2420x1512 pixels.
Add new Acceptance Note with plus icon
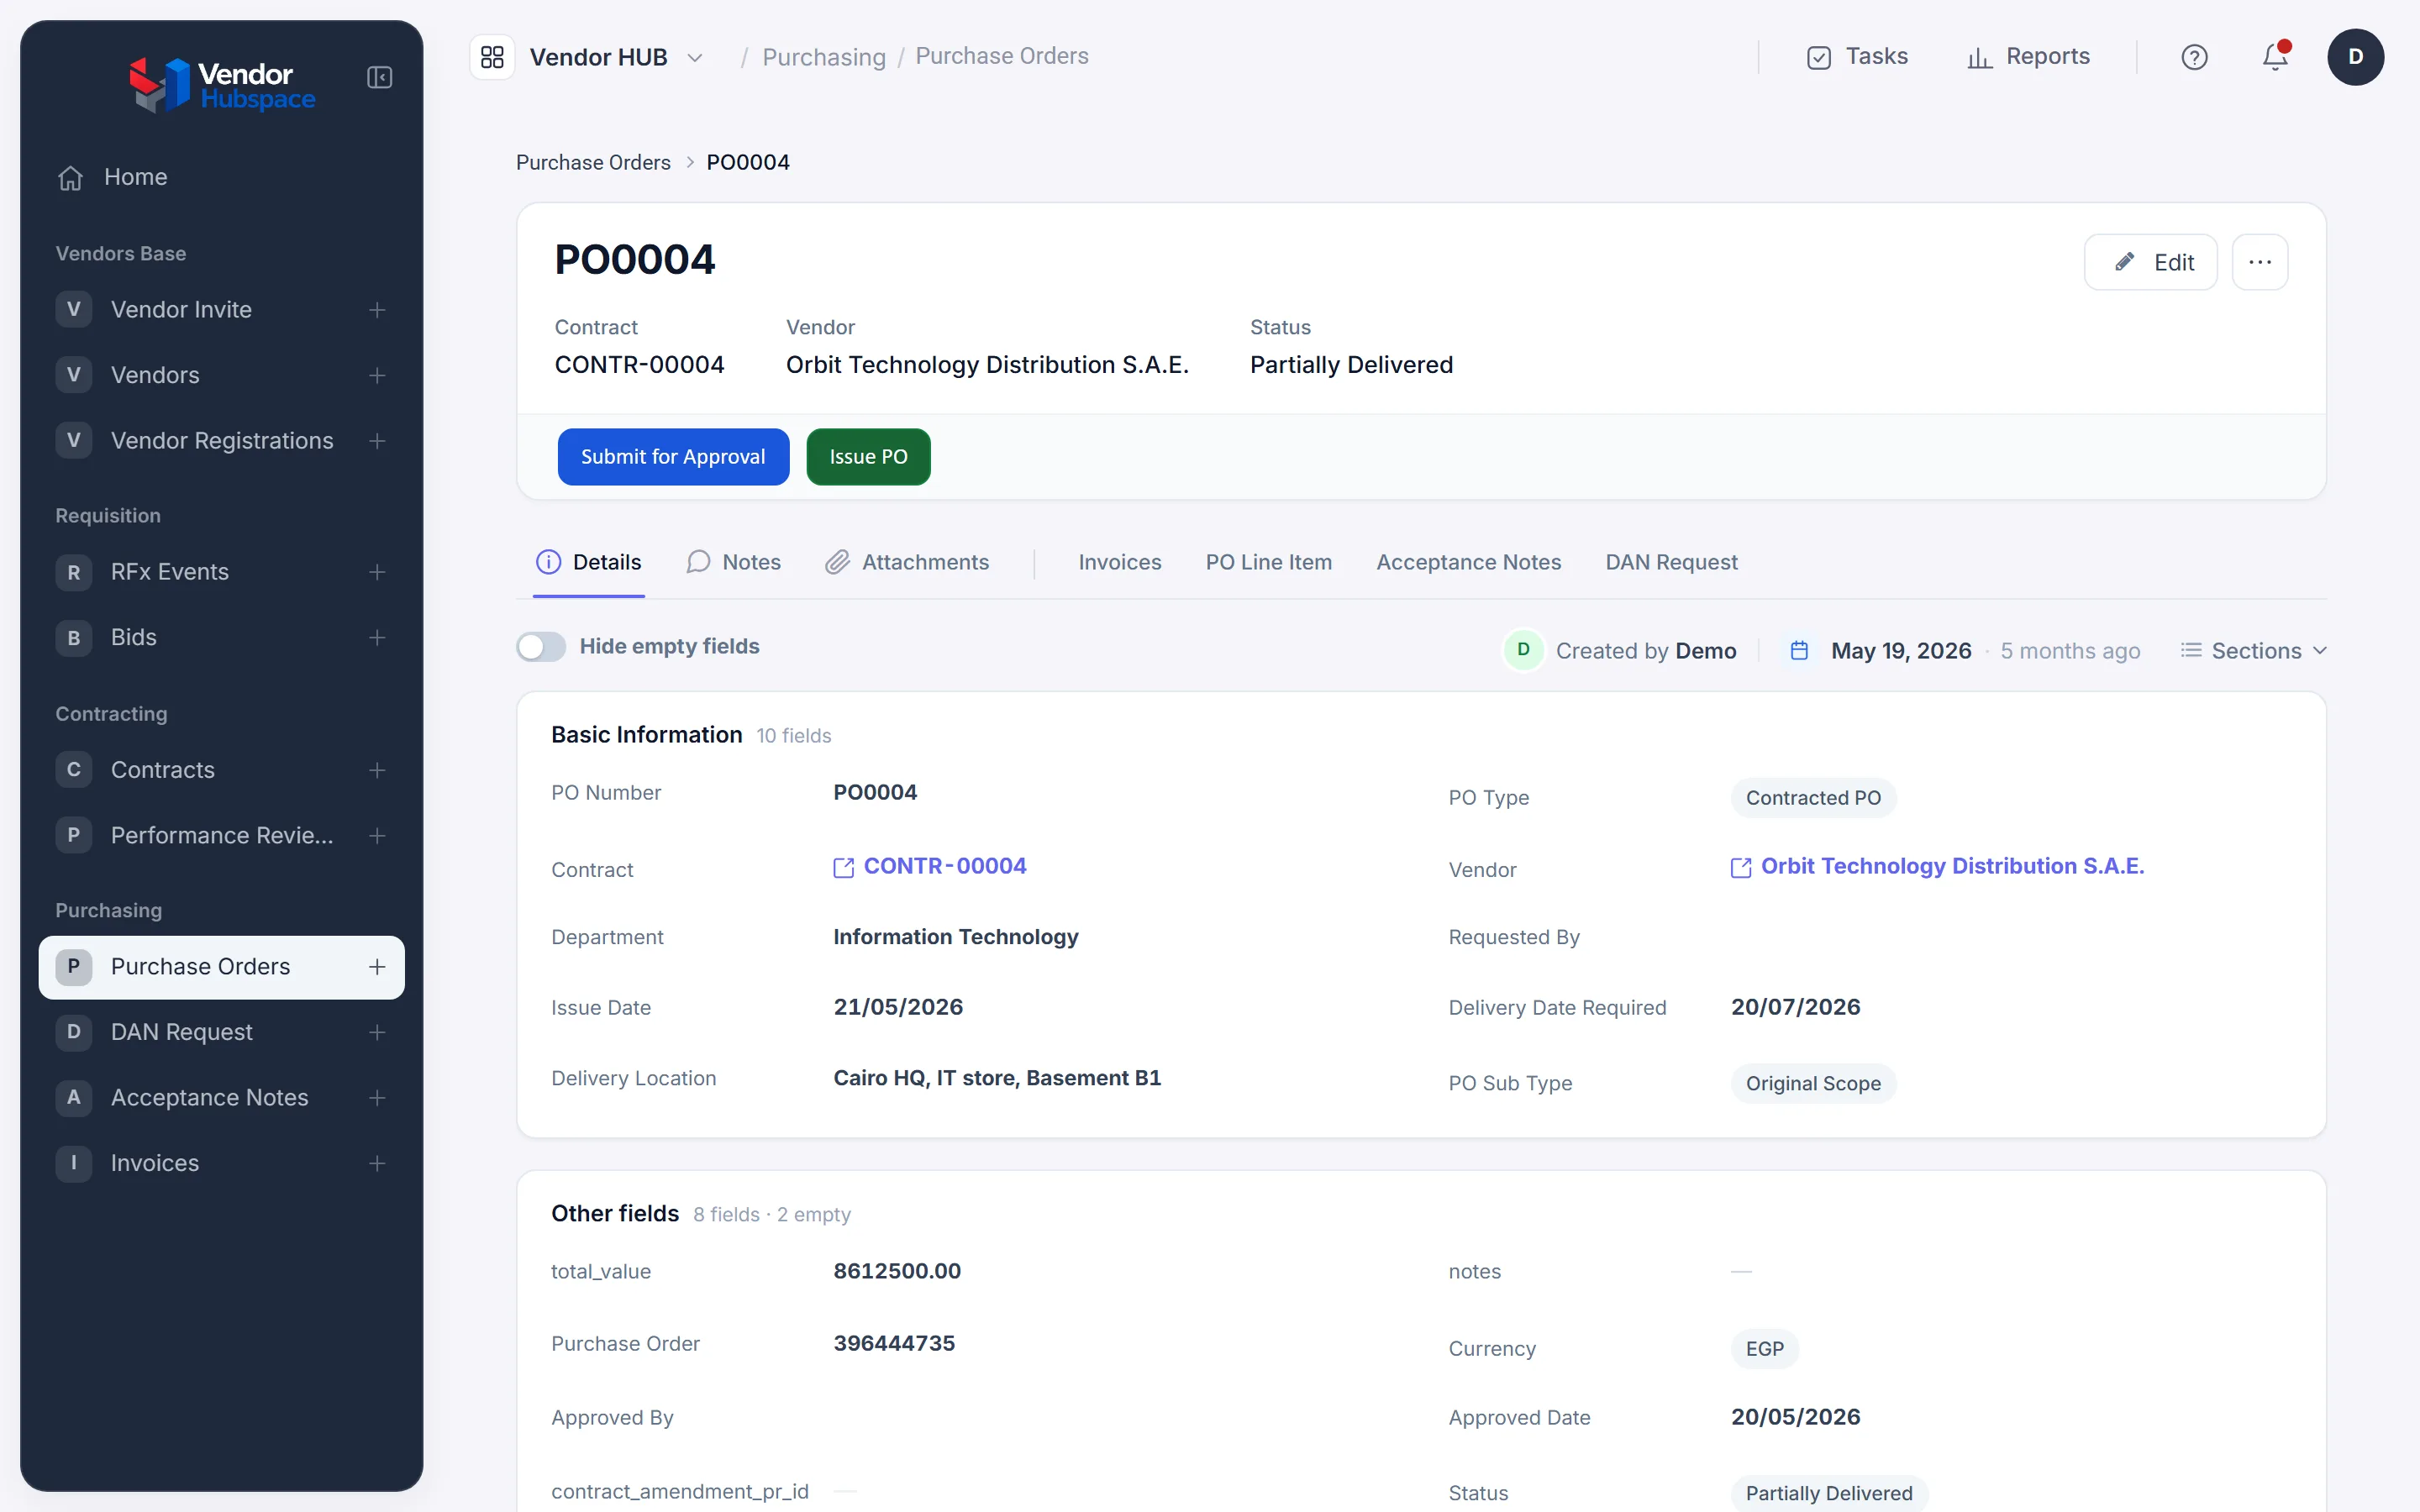pyautogui.click(x=377, y=1098)
